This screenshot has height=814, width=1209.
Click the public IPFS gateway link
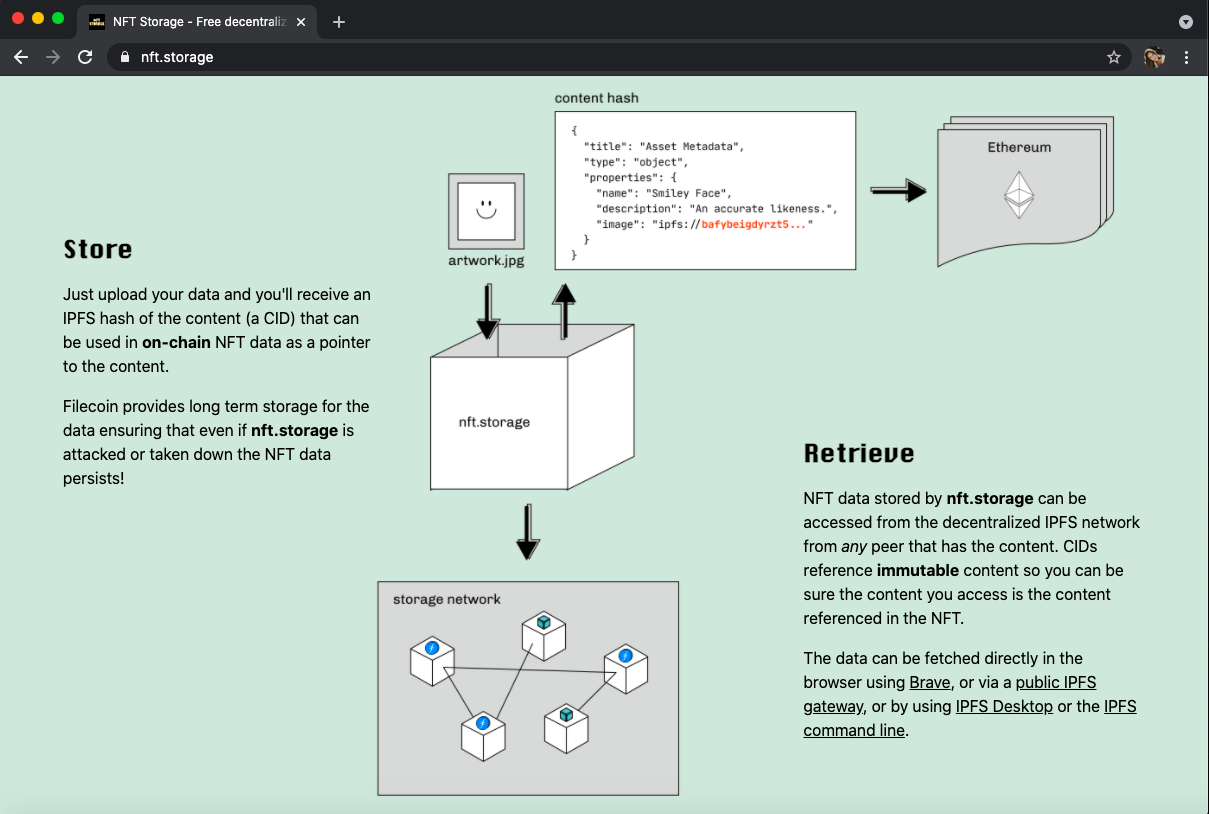pos(1055,682)
